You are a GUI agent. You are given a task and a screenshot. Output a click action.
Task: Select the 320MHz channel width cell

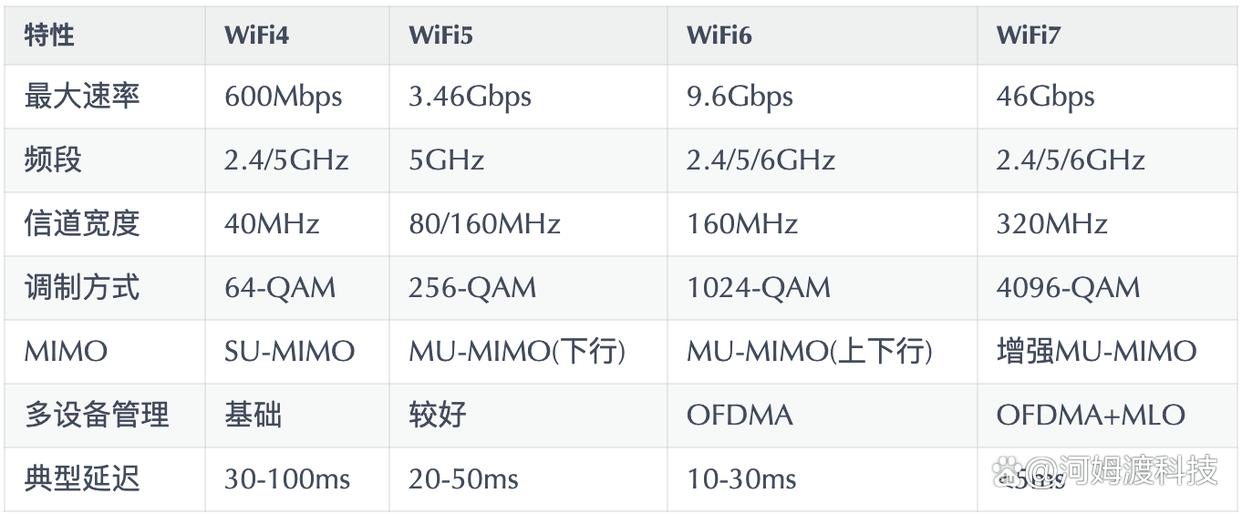(1051, 224)
